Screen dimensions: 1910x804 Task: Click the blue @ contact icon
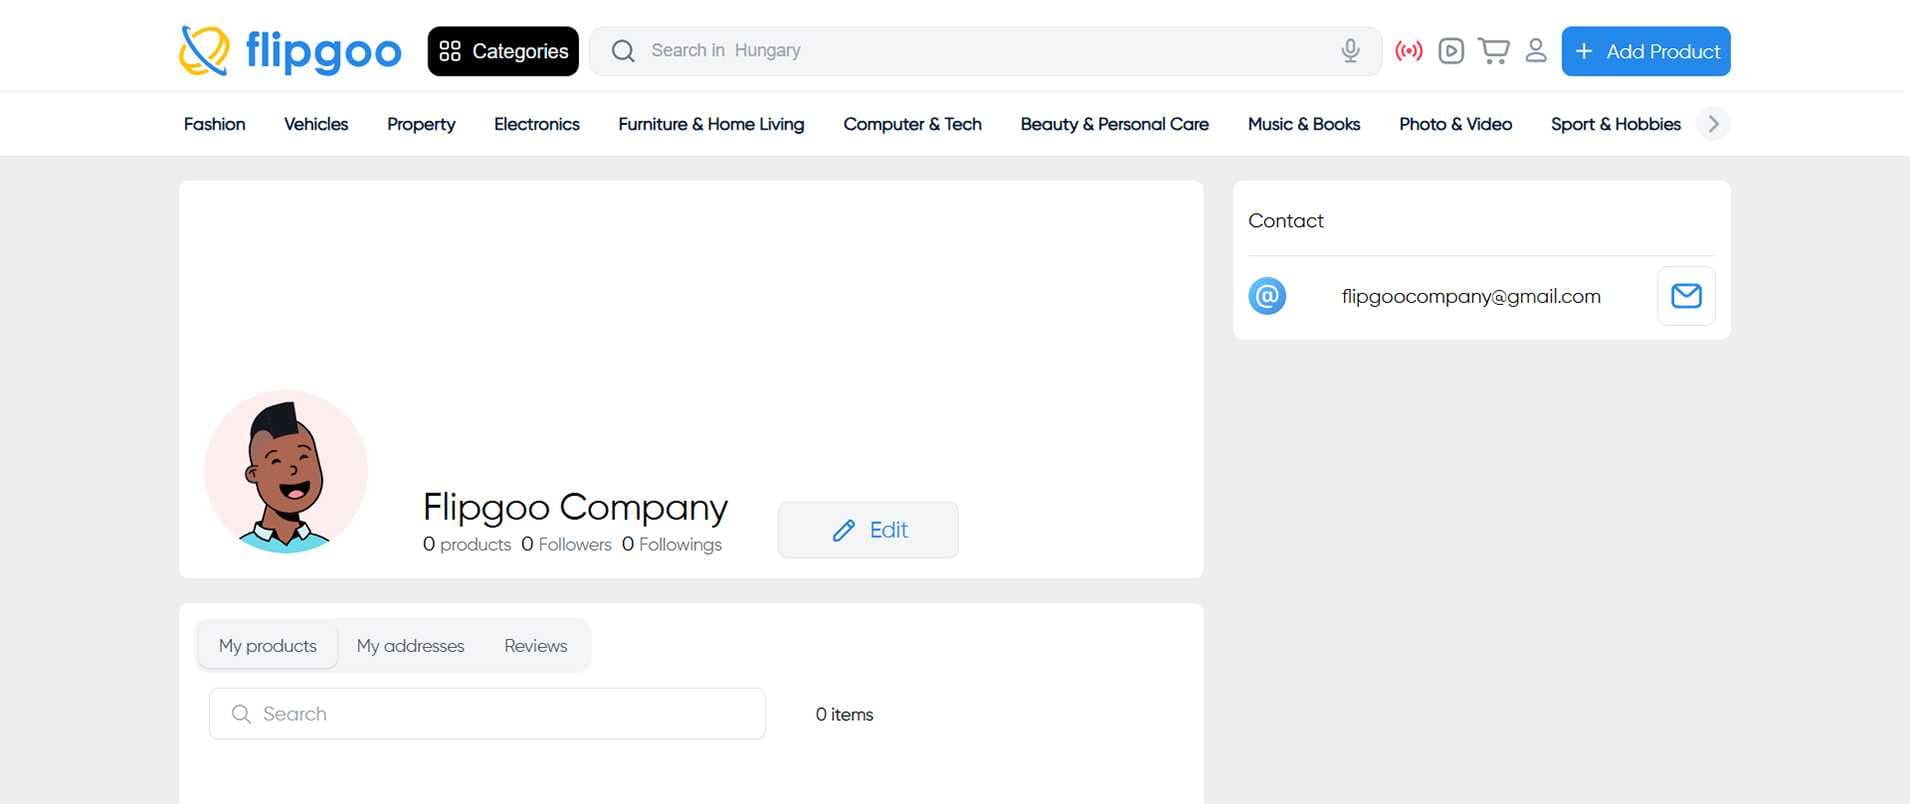[1267, 296]
